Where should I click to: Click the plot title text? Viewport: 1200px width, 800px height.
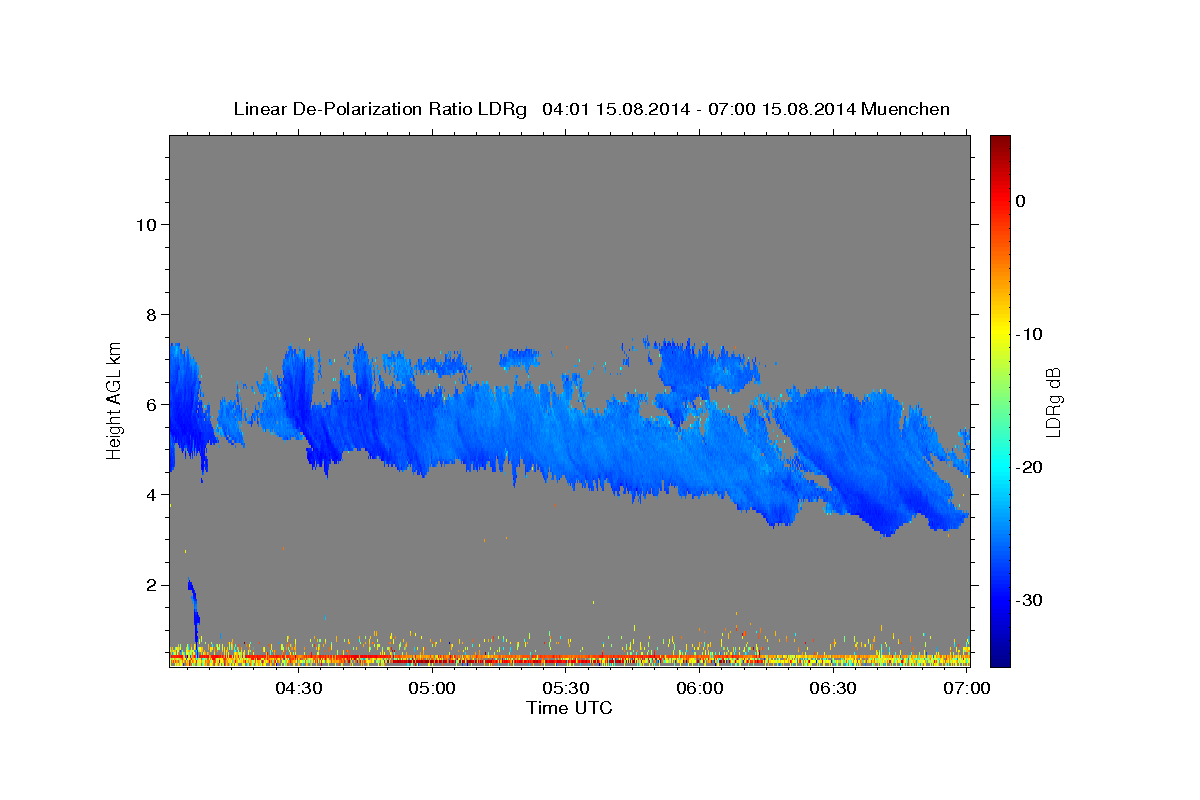tap(591, 109)
